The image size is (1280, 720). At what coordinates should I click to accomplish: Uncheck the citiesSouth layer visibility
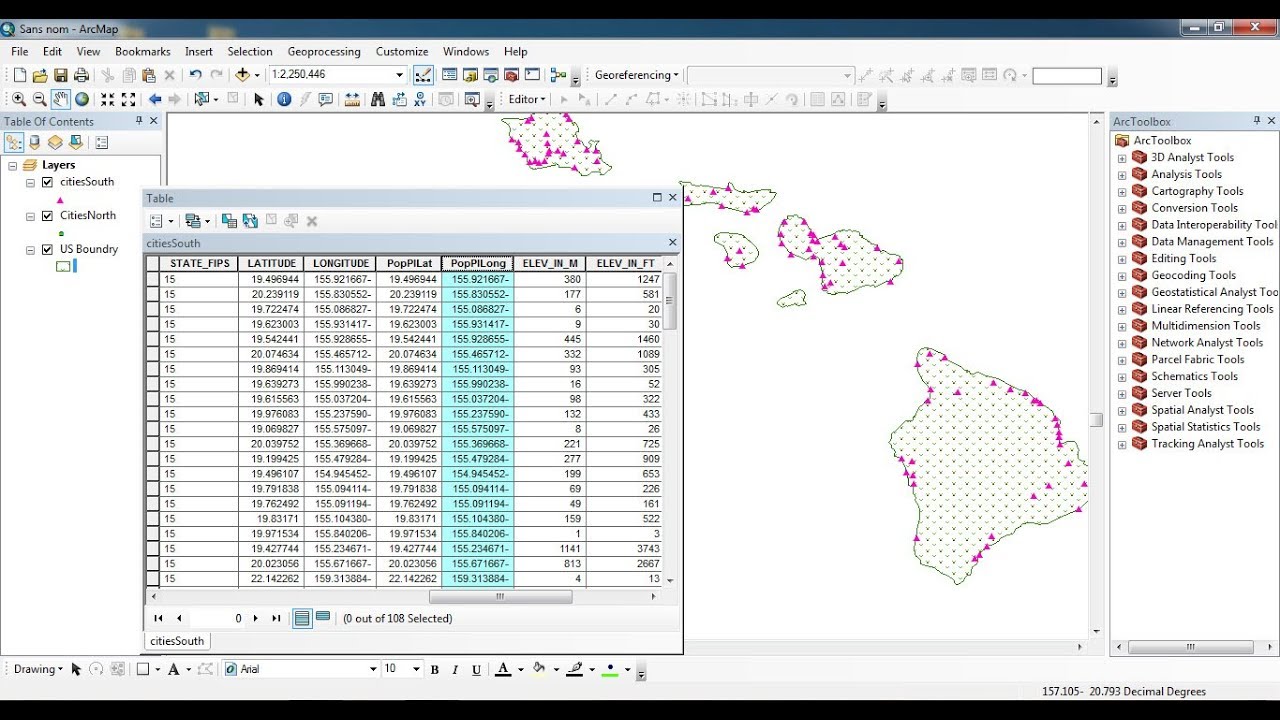(47, 182)
